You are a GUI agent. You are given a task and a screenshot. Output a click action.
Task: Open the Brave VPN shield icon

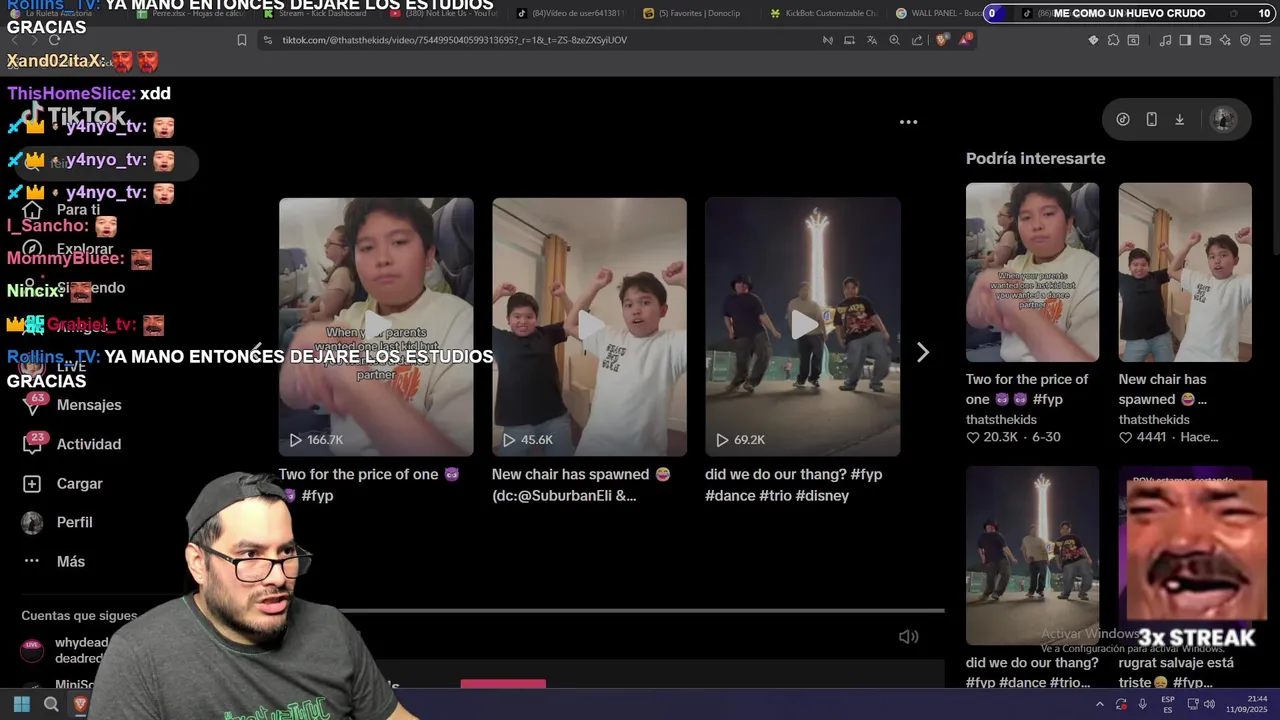coord(1245,40)
